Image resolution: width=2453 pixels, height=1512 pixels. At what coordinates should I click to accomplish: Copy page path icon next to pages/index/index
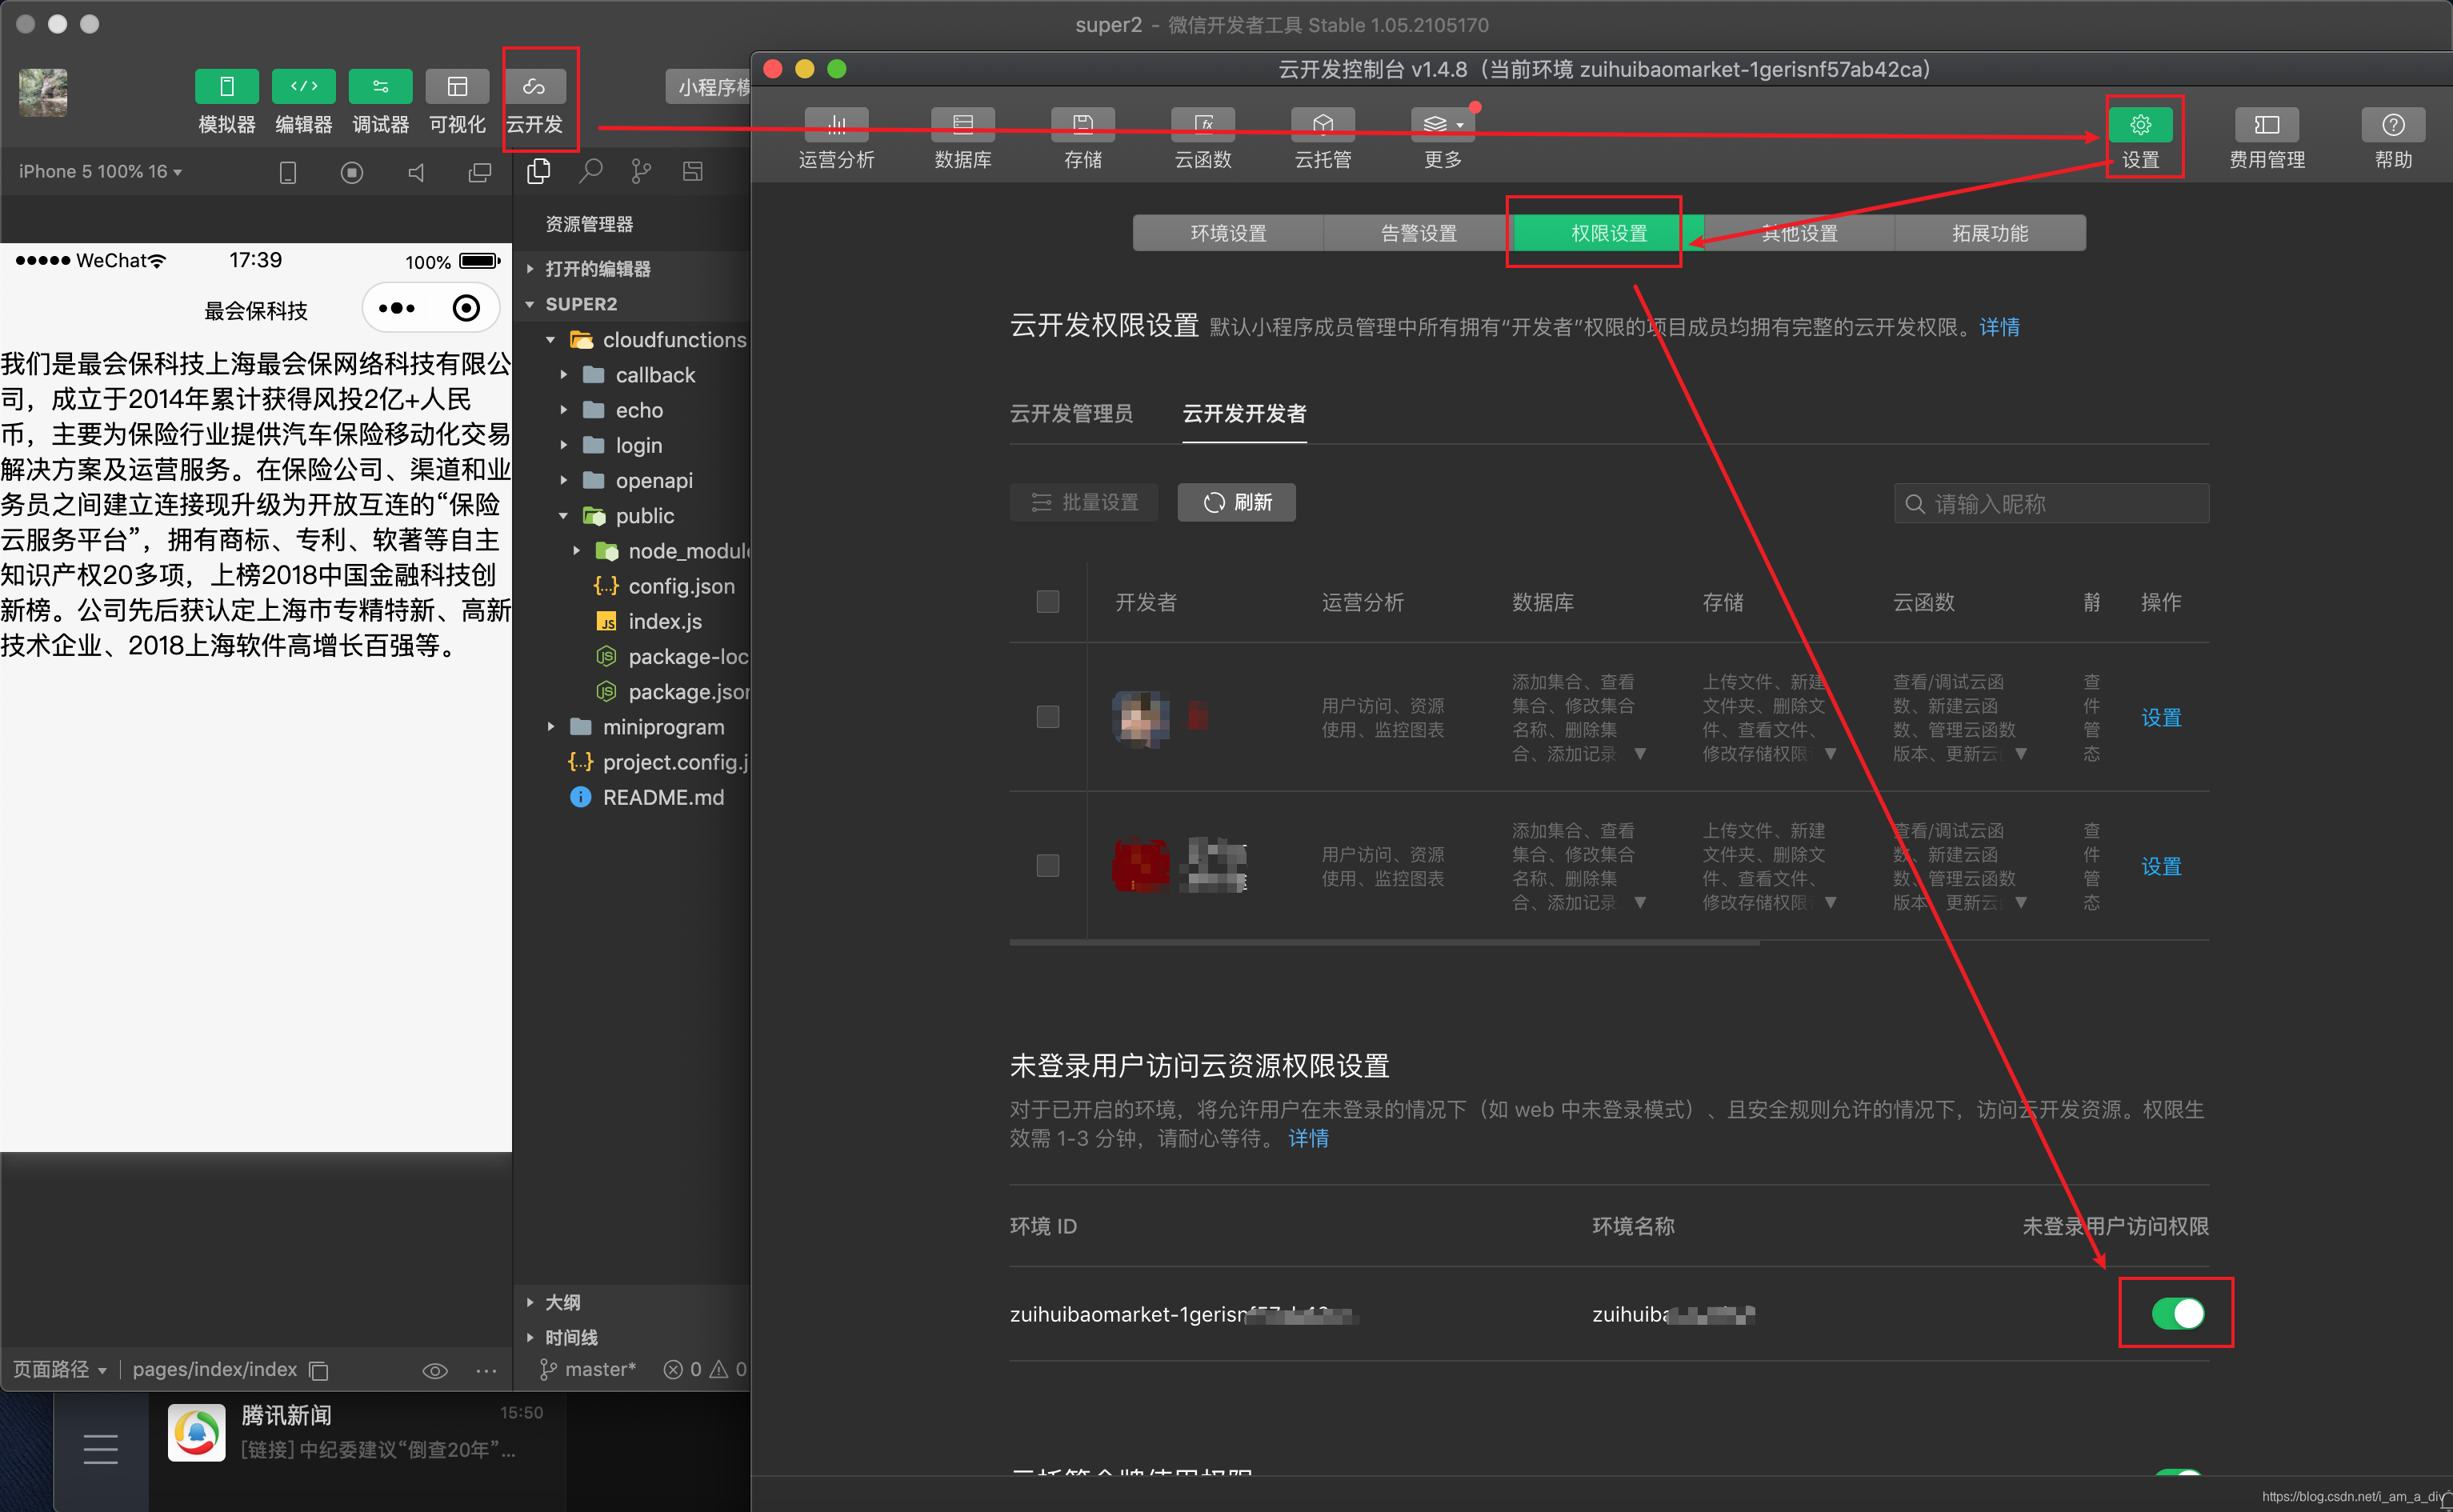coord(318,1370)
